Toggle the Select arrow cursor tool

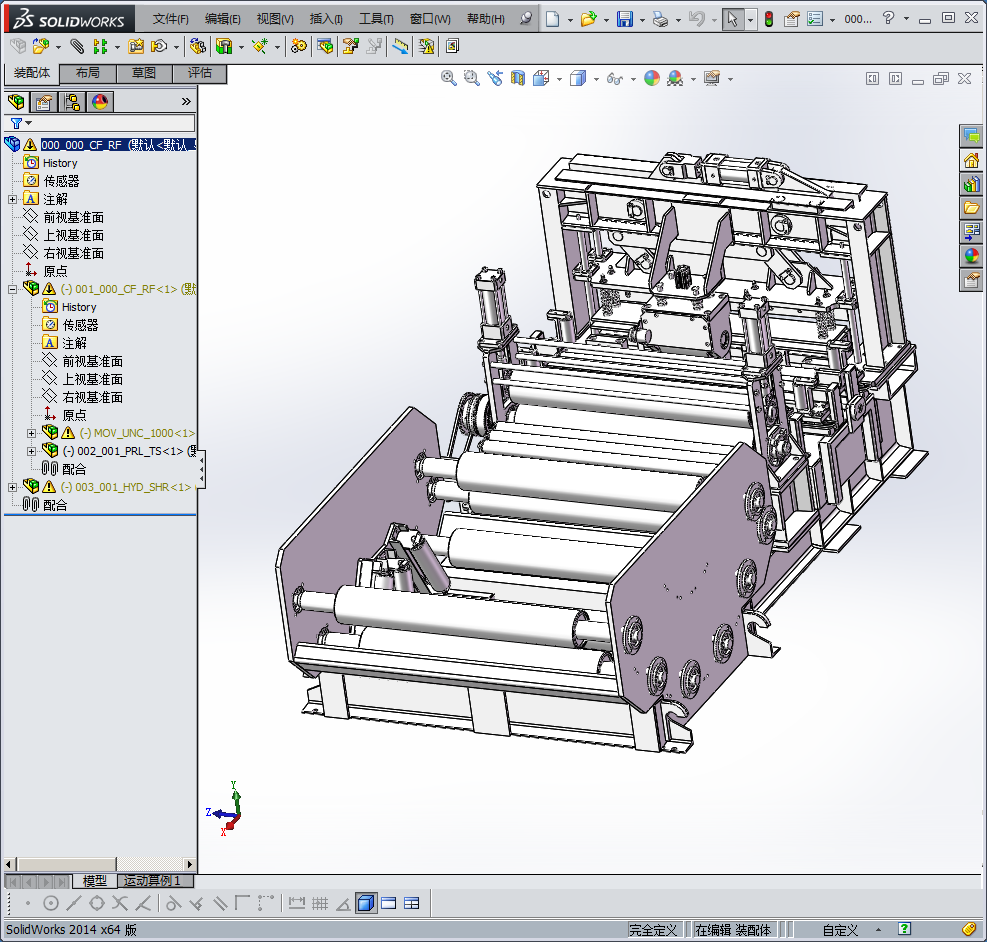(x=733, y=19)
